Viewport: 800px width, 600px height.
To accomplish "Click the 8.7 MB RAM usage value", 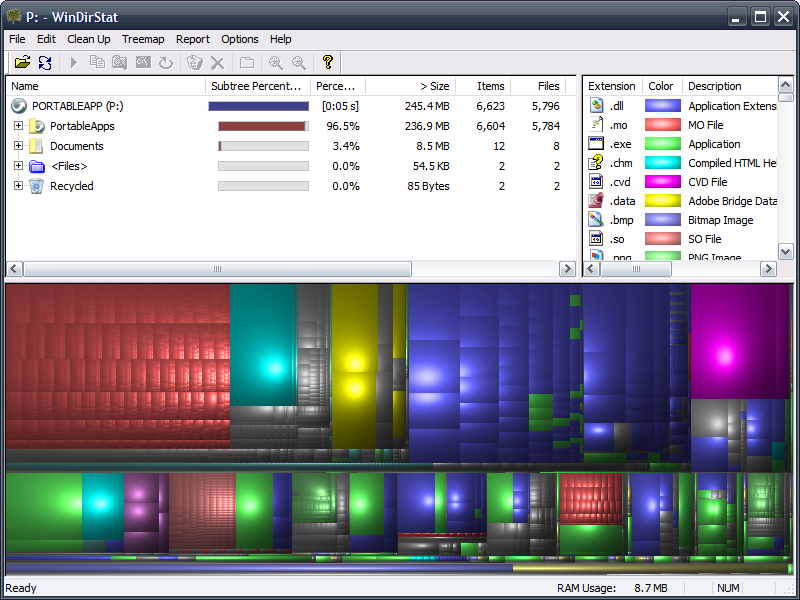I will 651,588.
